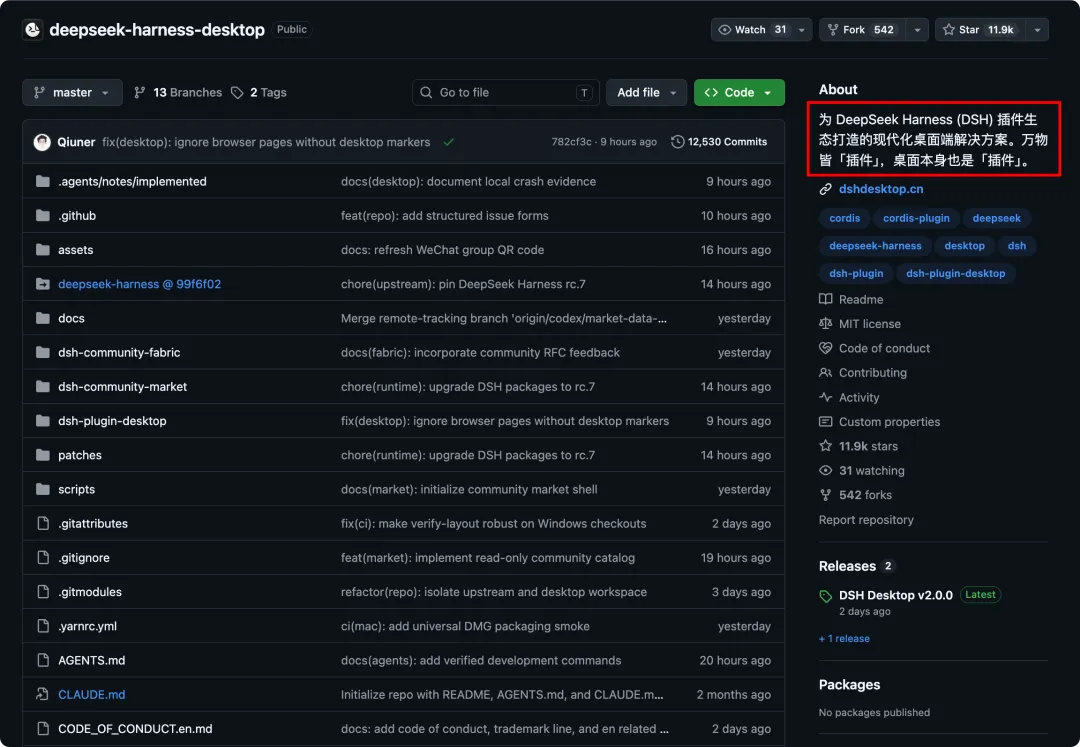Click the repository owner avatar icon
1080x747 pixels.
coord(32,30)
